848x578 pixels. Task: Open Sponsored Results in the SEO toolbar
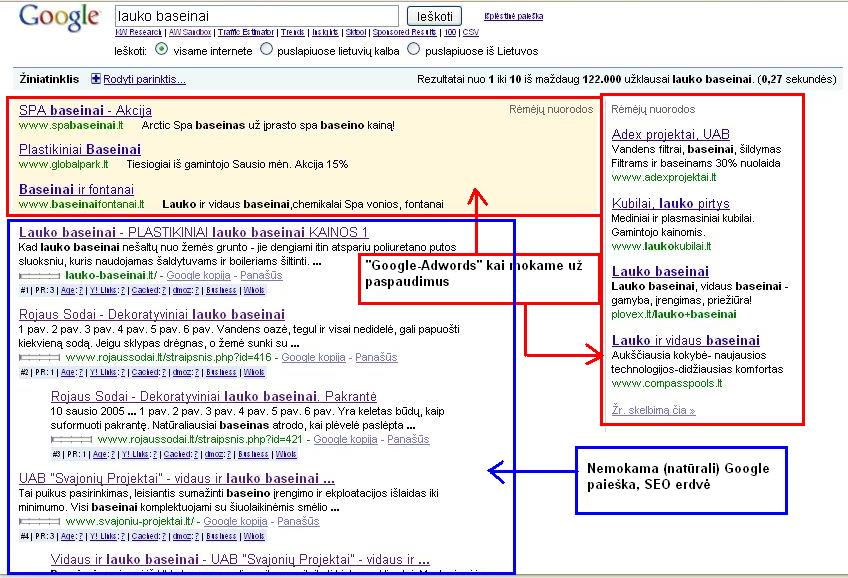405,32
